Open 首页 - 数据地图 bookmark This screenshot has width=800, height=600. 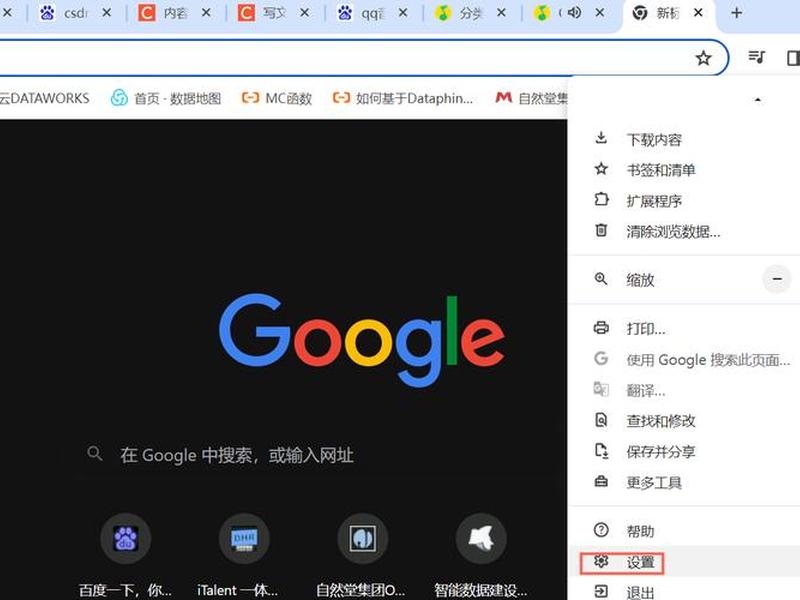pyautogui.click(x=166, y=98)
